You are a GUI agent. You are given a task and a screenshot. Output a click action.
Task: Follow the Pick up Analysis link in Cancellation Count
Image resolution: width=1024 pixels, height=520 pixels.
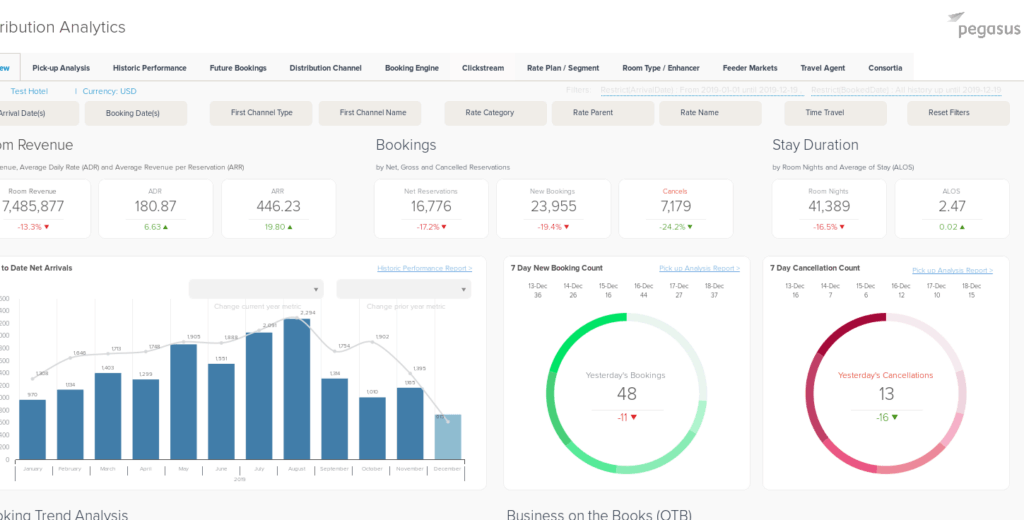[x=952, y=270]
